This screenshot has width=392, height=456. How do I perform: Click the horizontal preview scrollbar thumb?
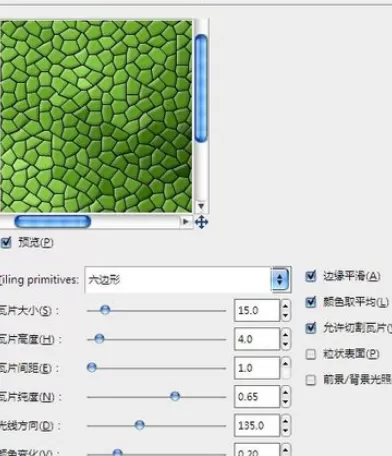(53, 221)
